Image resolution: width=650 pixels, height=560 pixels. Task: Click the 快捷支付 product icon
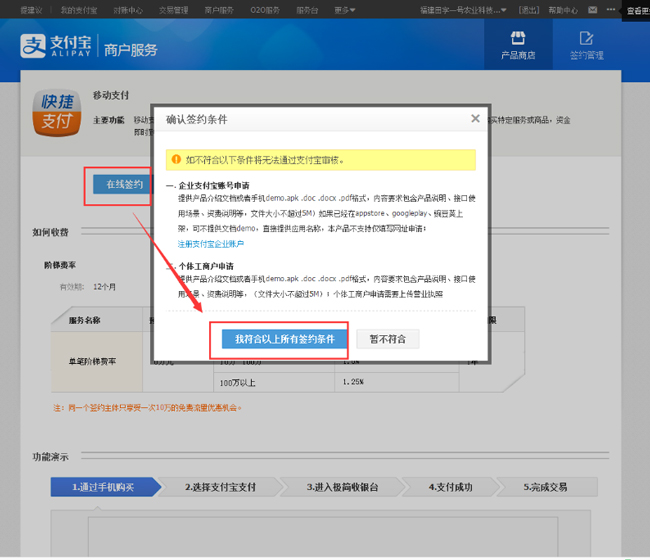57,113
